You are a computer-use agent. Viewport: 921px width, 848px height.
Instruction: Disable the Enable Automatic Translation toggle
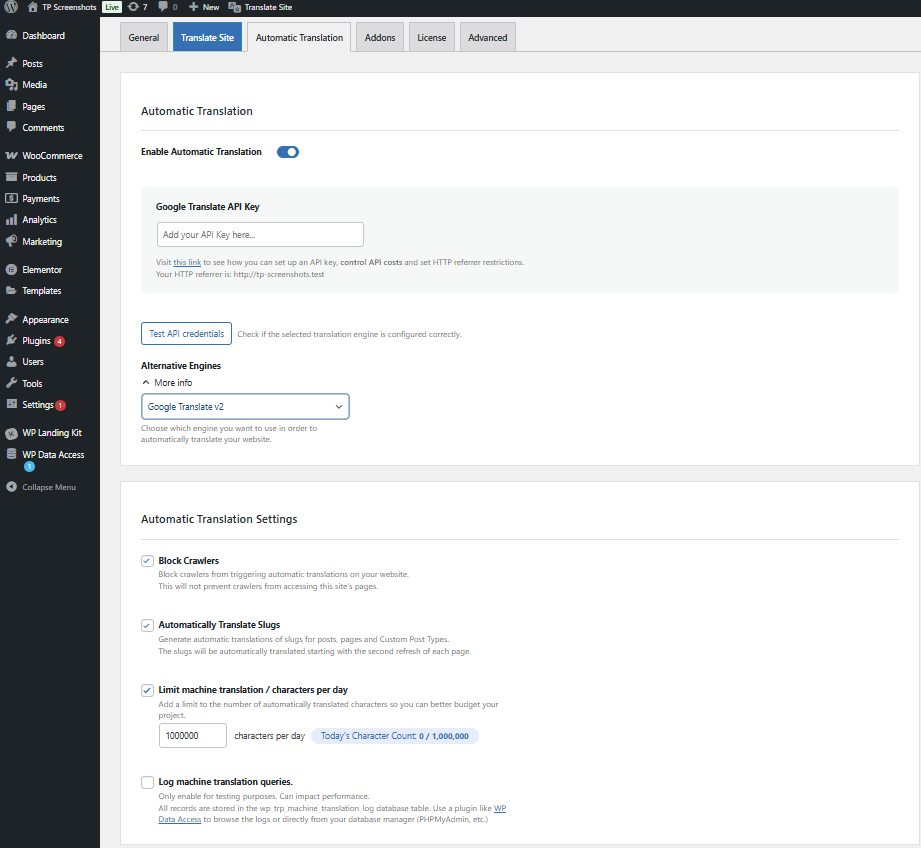pyautogui.click(x=288, y=152)
